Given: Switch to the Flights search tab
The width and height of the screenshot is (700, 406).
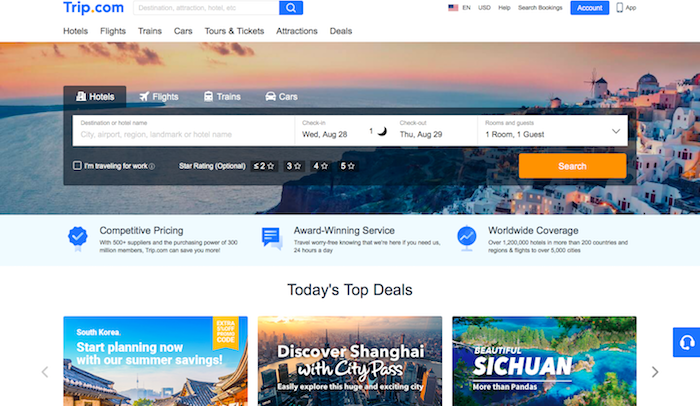Looking at the screenshot, I should [159, 96].
